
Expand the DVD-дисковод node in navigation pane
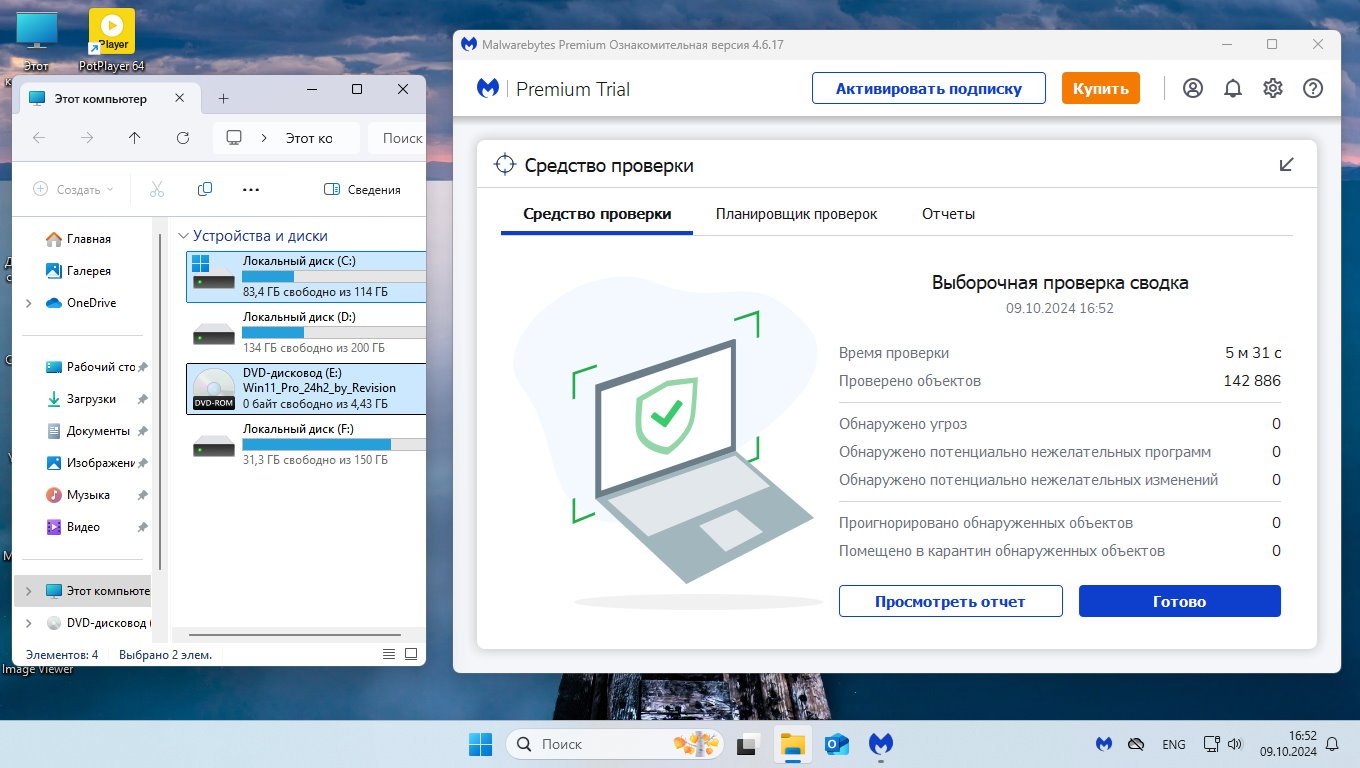[29, 623]
